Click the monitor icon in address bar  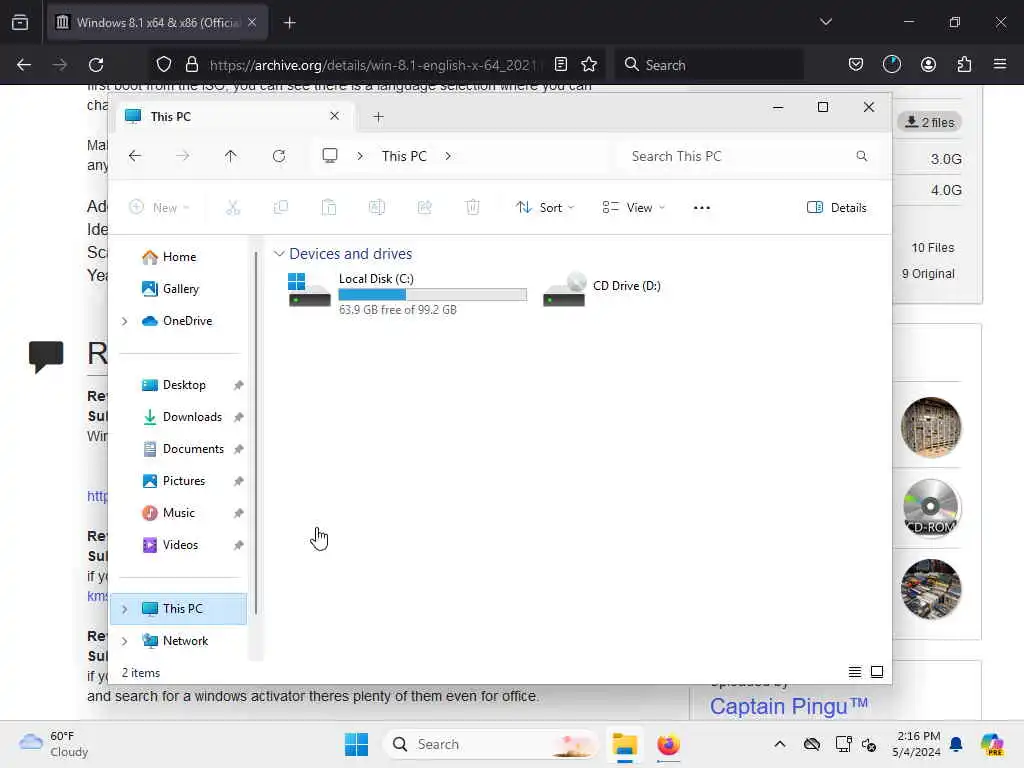pyautogui.click(x=330, y=155)
